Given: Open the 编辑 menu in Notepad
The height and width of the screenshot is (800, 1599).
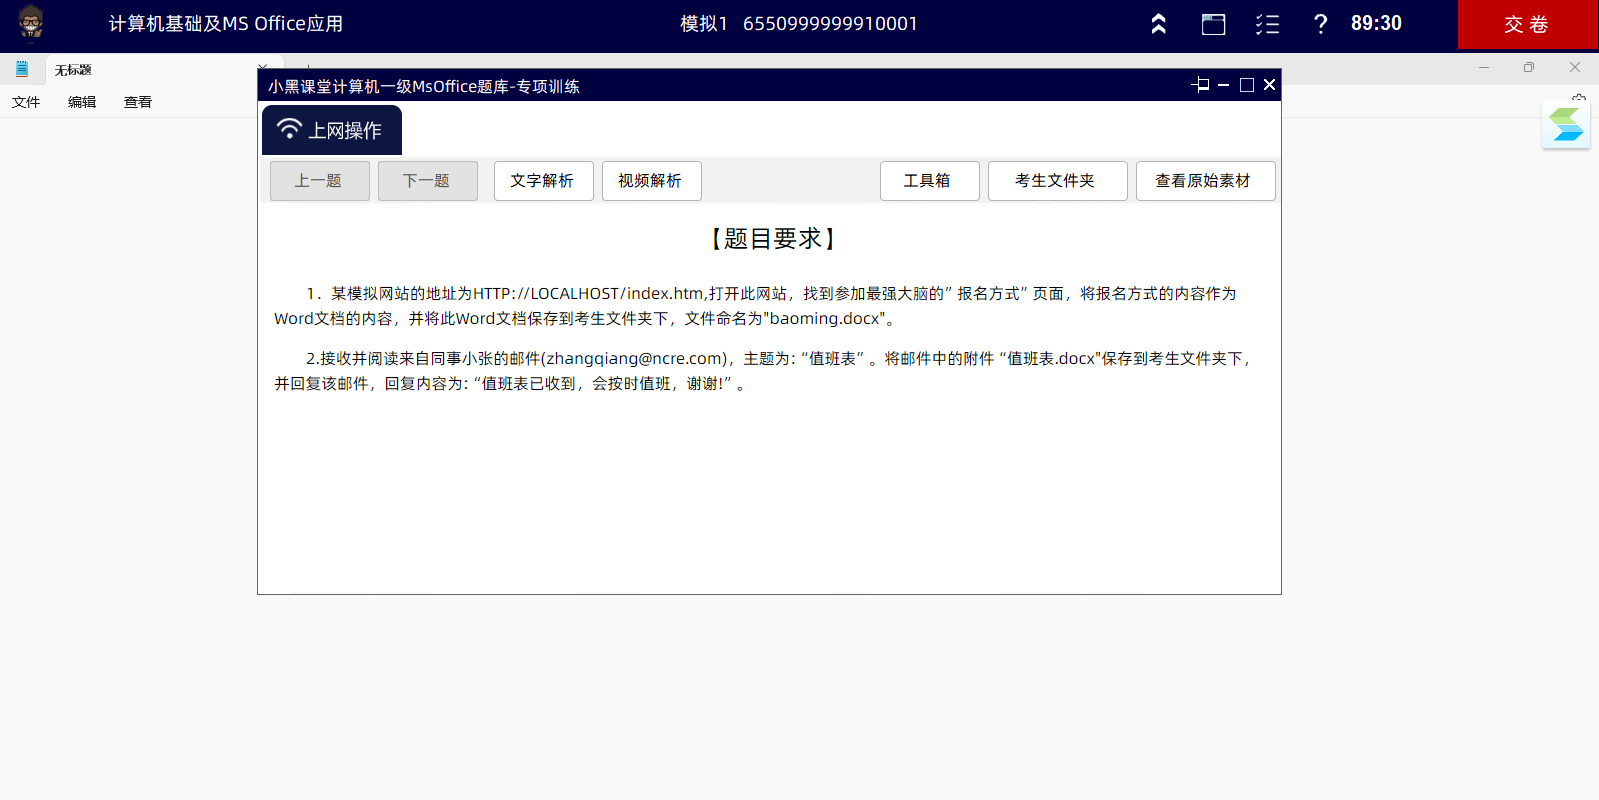Looking at the screenshot, I should click(x=82, y=102).
